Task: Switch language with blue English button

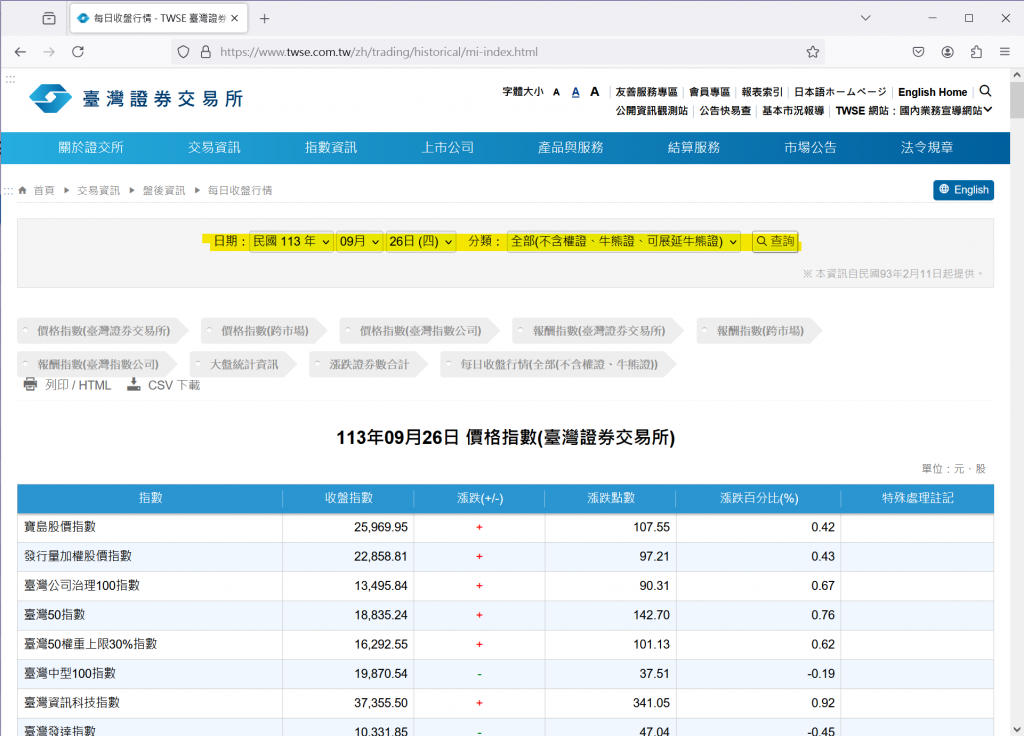Action: point(963,189)
